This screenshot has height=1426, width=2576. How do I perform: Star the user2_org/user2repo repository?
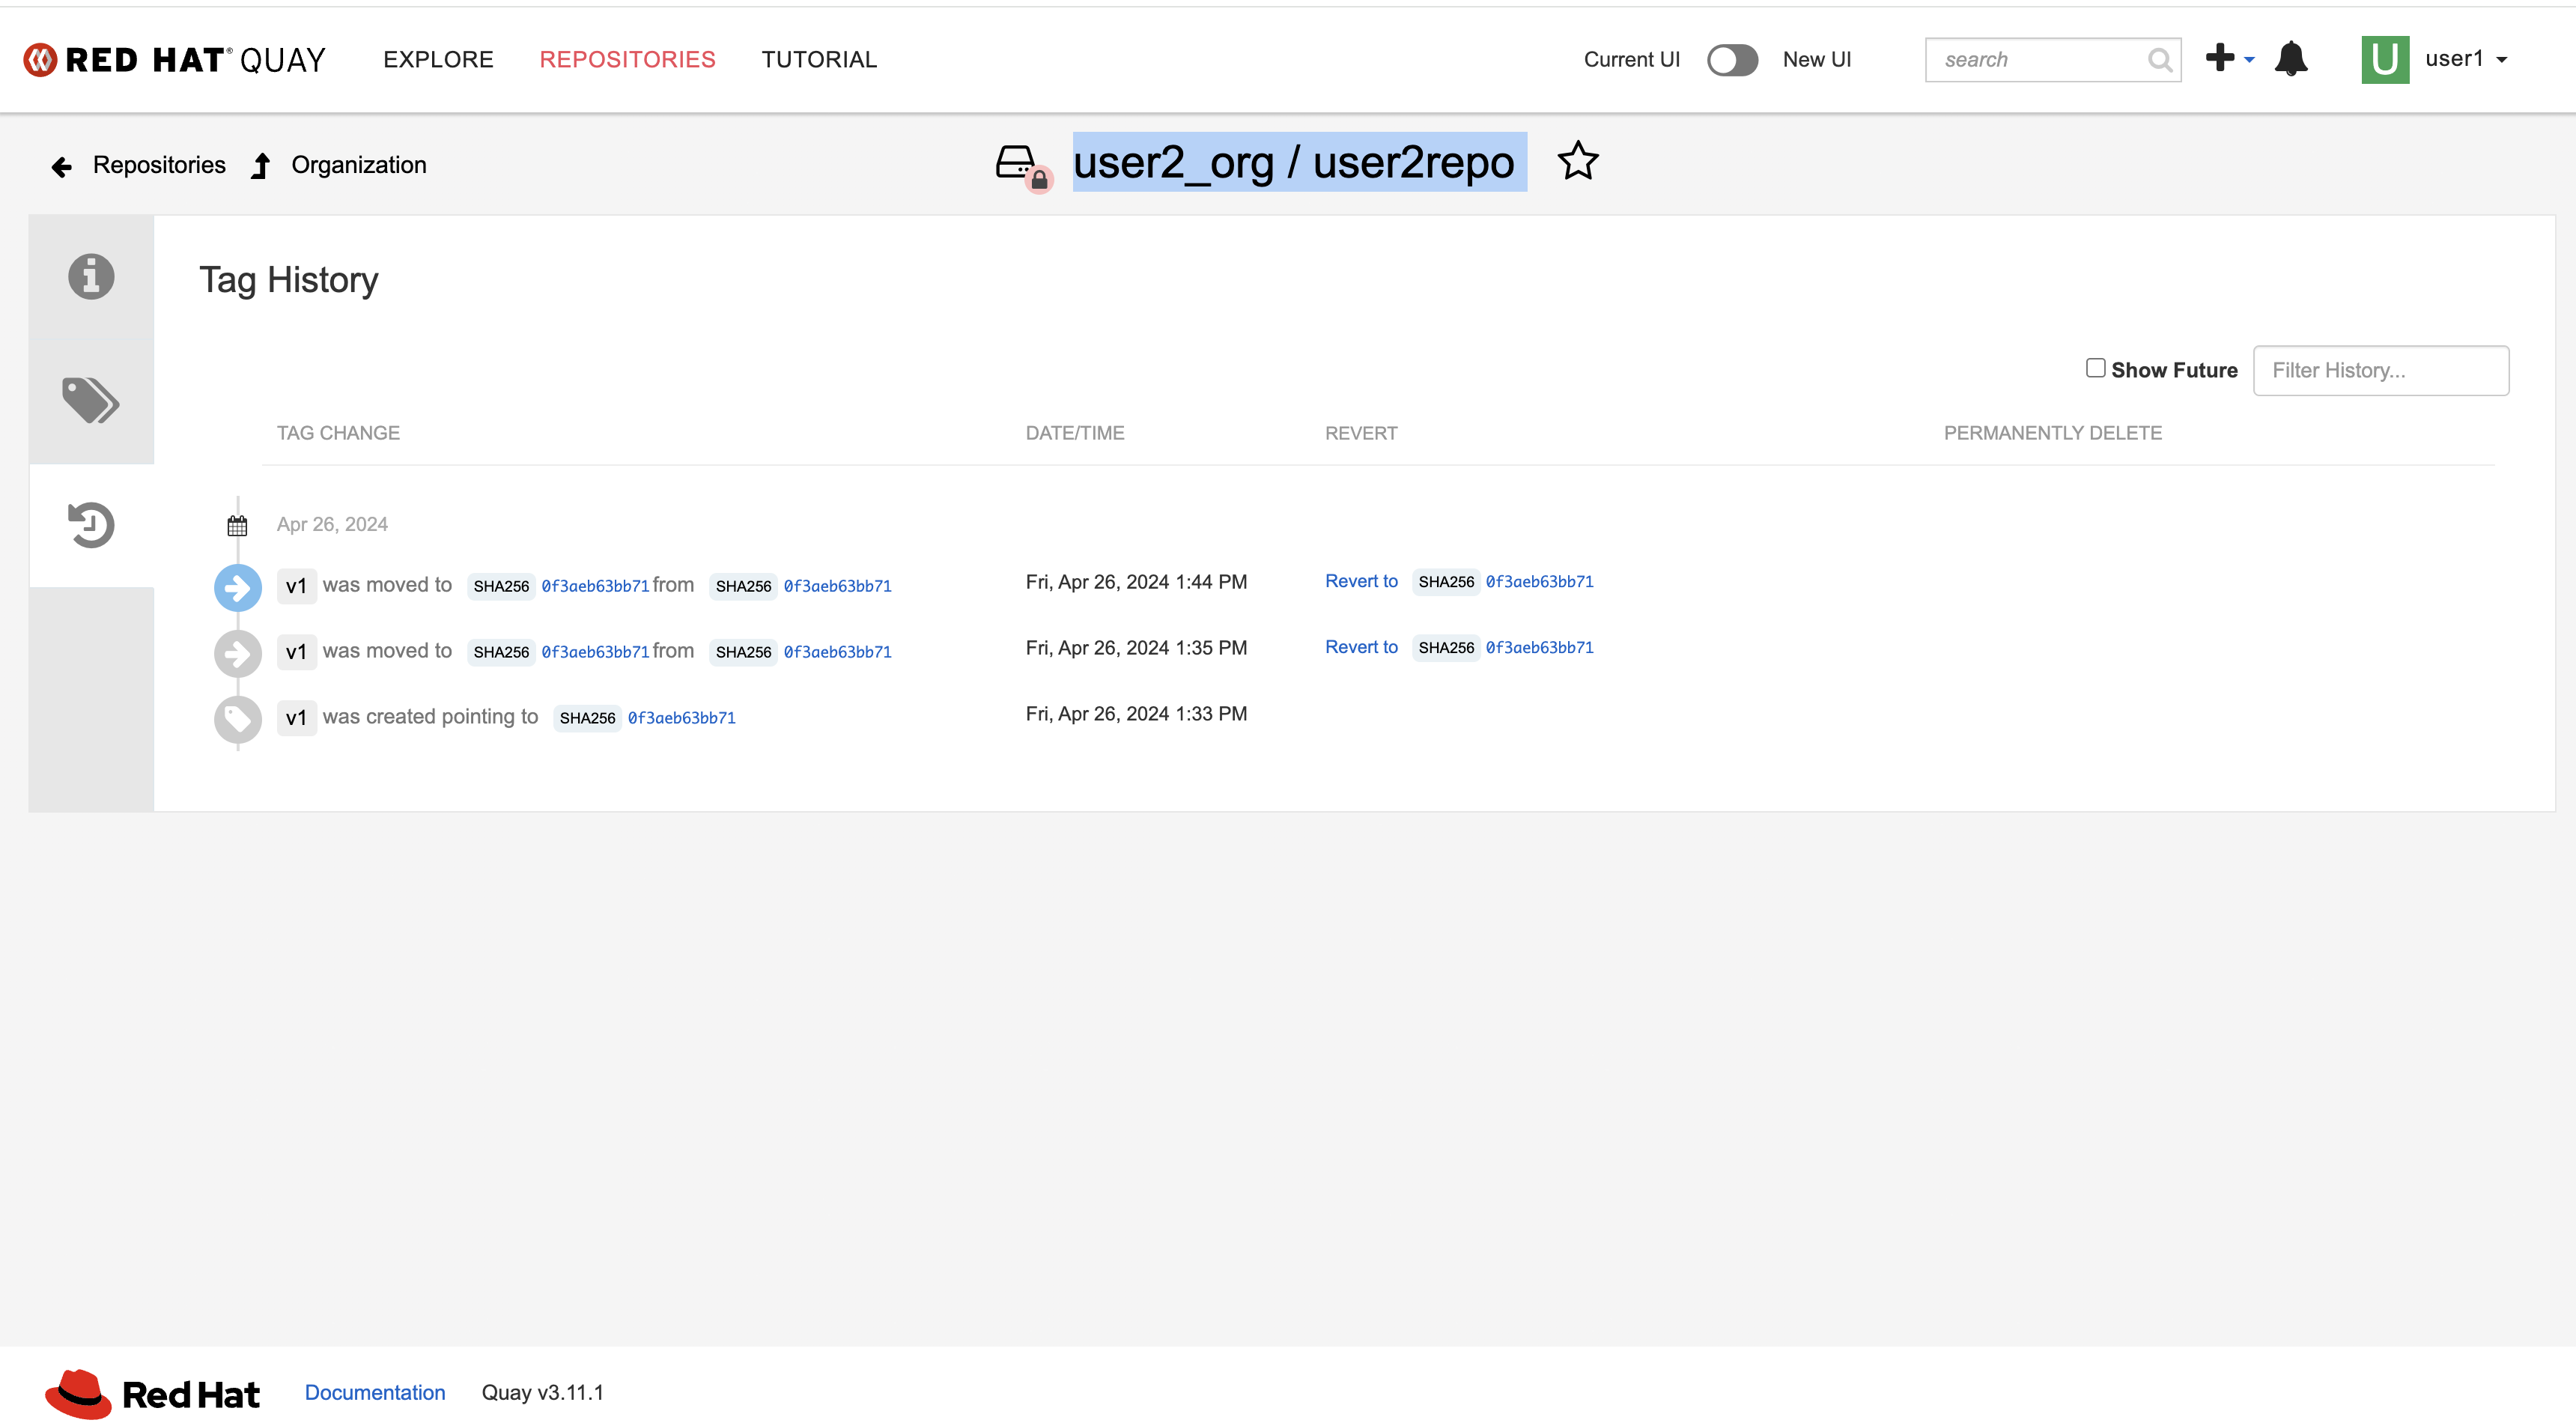tap(1577, 161)
